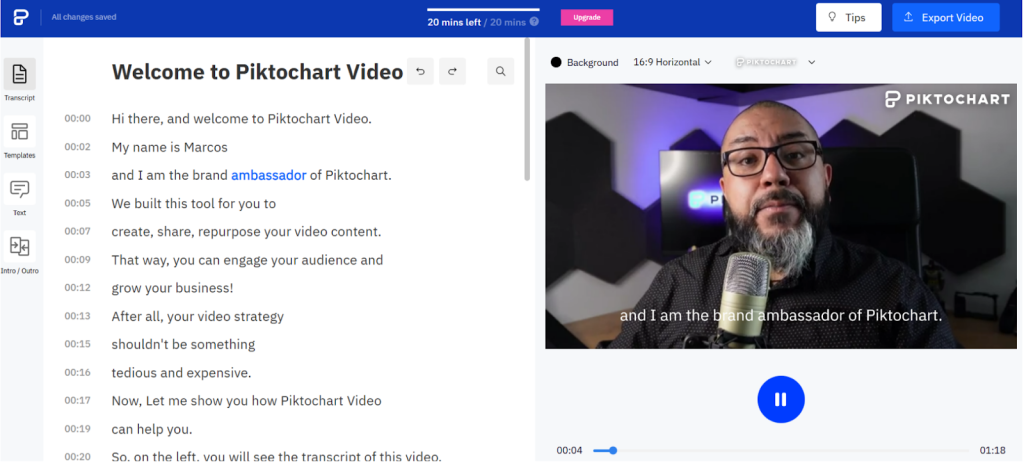Screen dimensions: 1024x463
Task: Click the line 'tedious and expensive.'
Action: coord(182,373)
